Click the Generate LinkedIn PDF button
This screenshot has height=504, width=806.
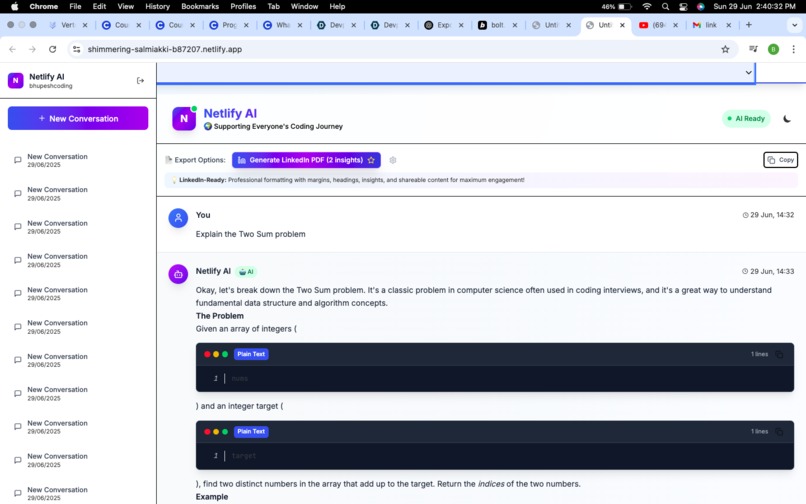tap(306, 160)
